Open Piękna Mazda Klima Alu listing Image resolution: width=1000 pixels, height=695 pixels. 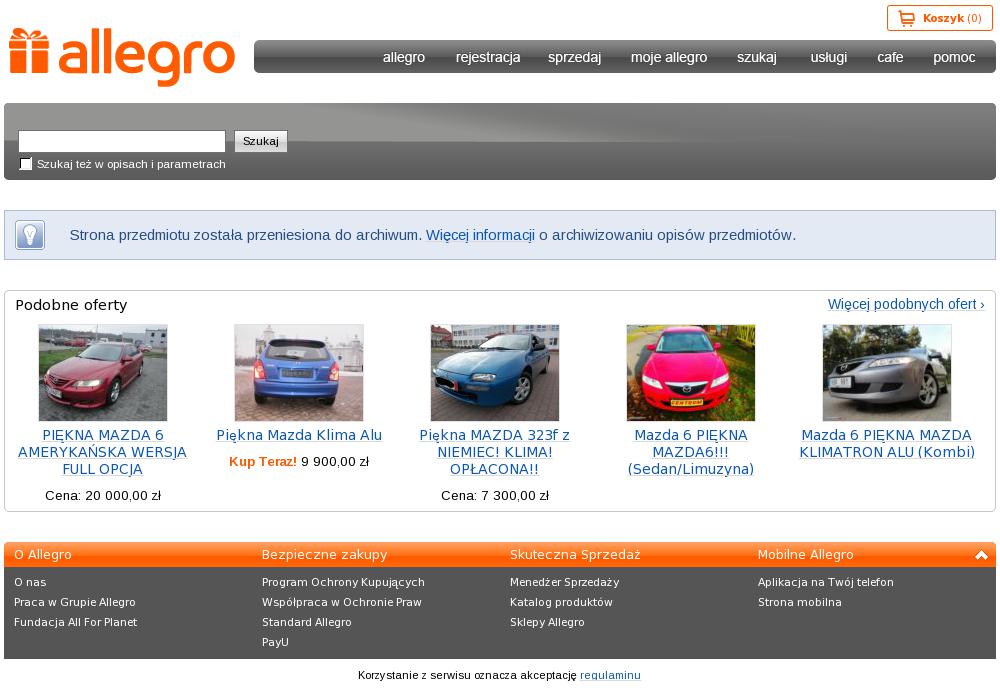(299, 435)
